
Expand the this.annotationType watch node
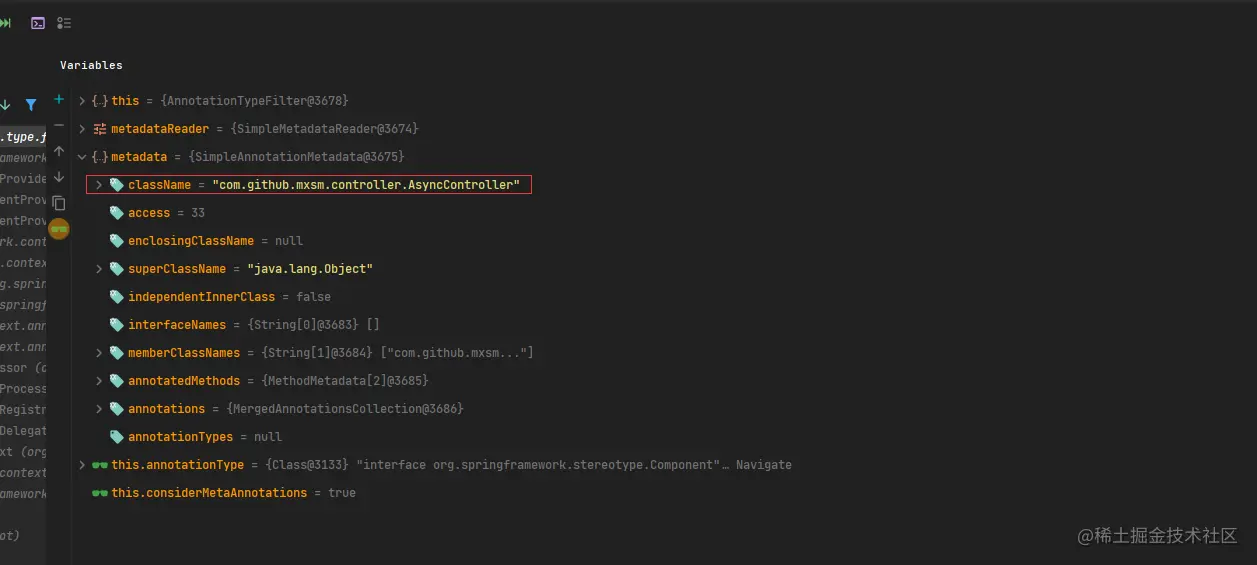coord(82,465)
